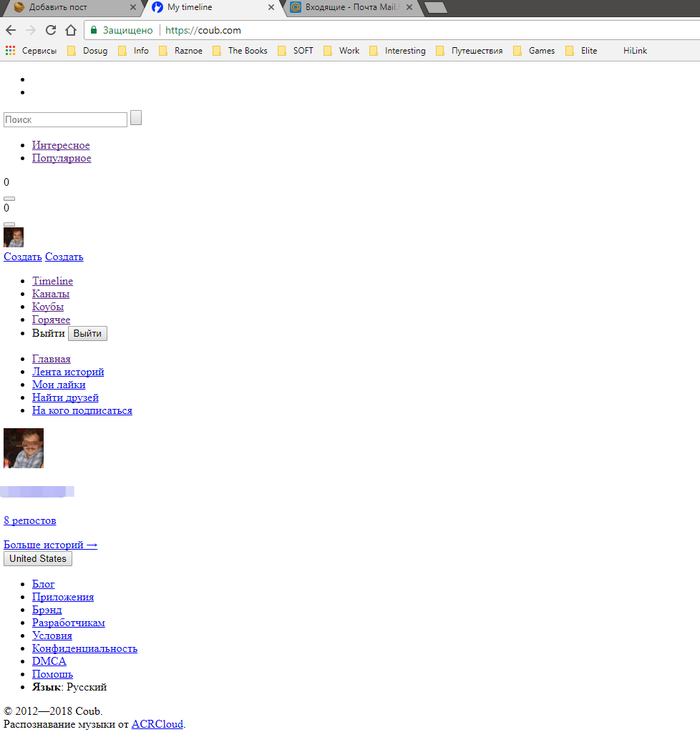
Task: Switch to the Добавить пост tab
Action: pos(65,7)
